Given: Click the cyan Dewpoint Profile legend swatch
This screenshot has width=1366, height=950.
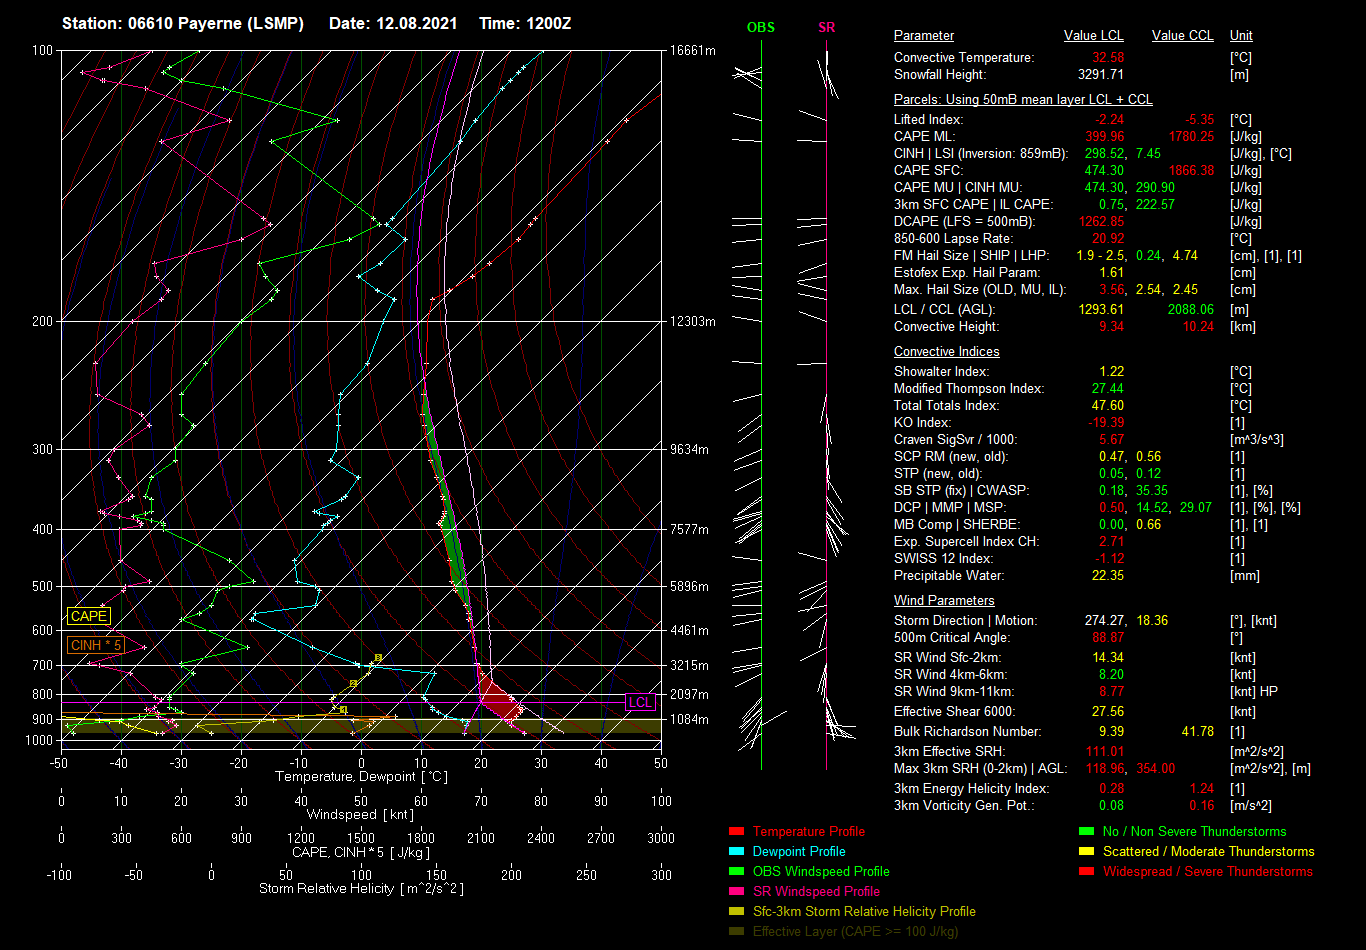Looking at the screenshot, I should click(737, 852).
